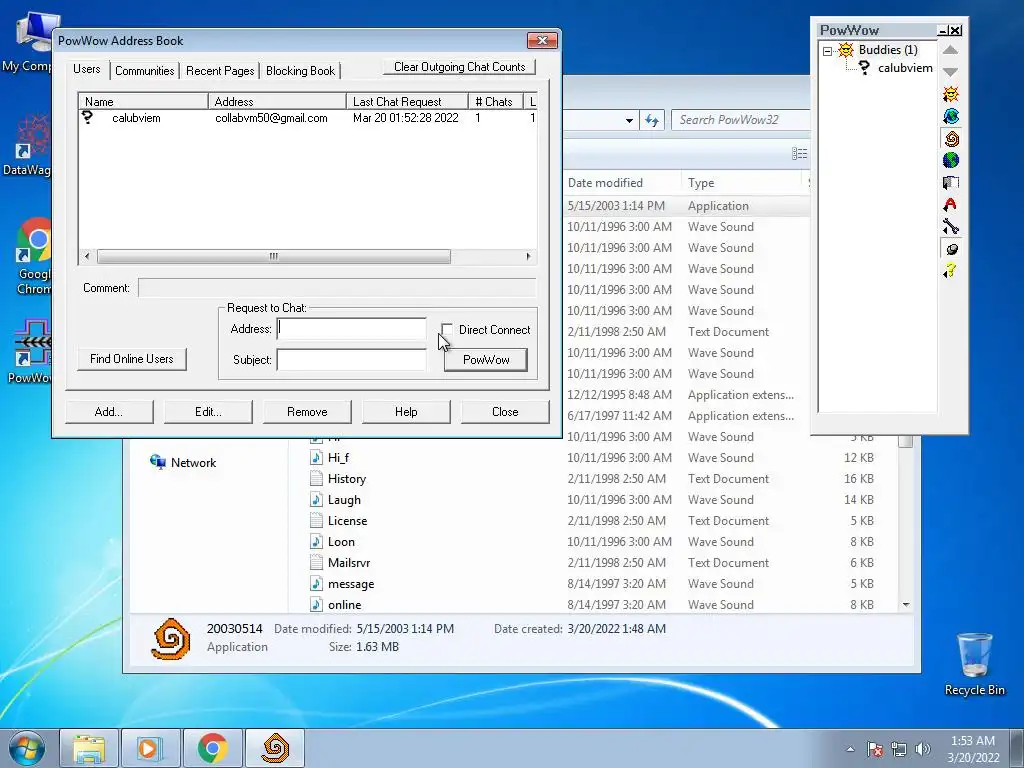Sort Explorer files by Date modified

tap(605, 183)
